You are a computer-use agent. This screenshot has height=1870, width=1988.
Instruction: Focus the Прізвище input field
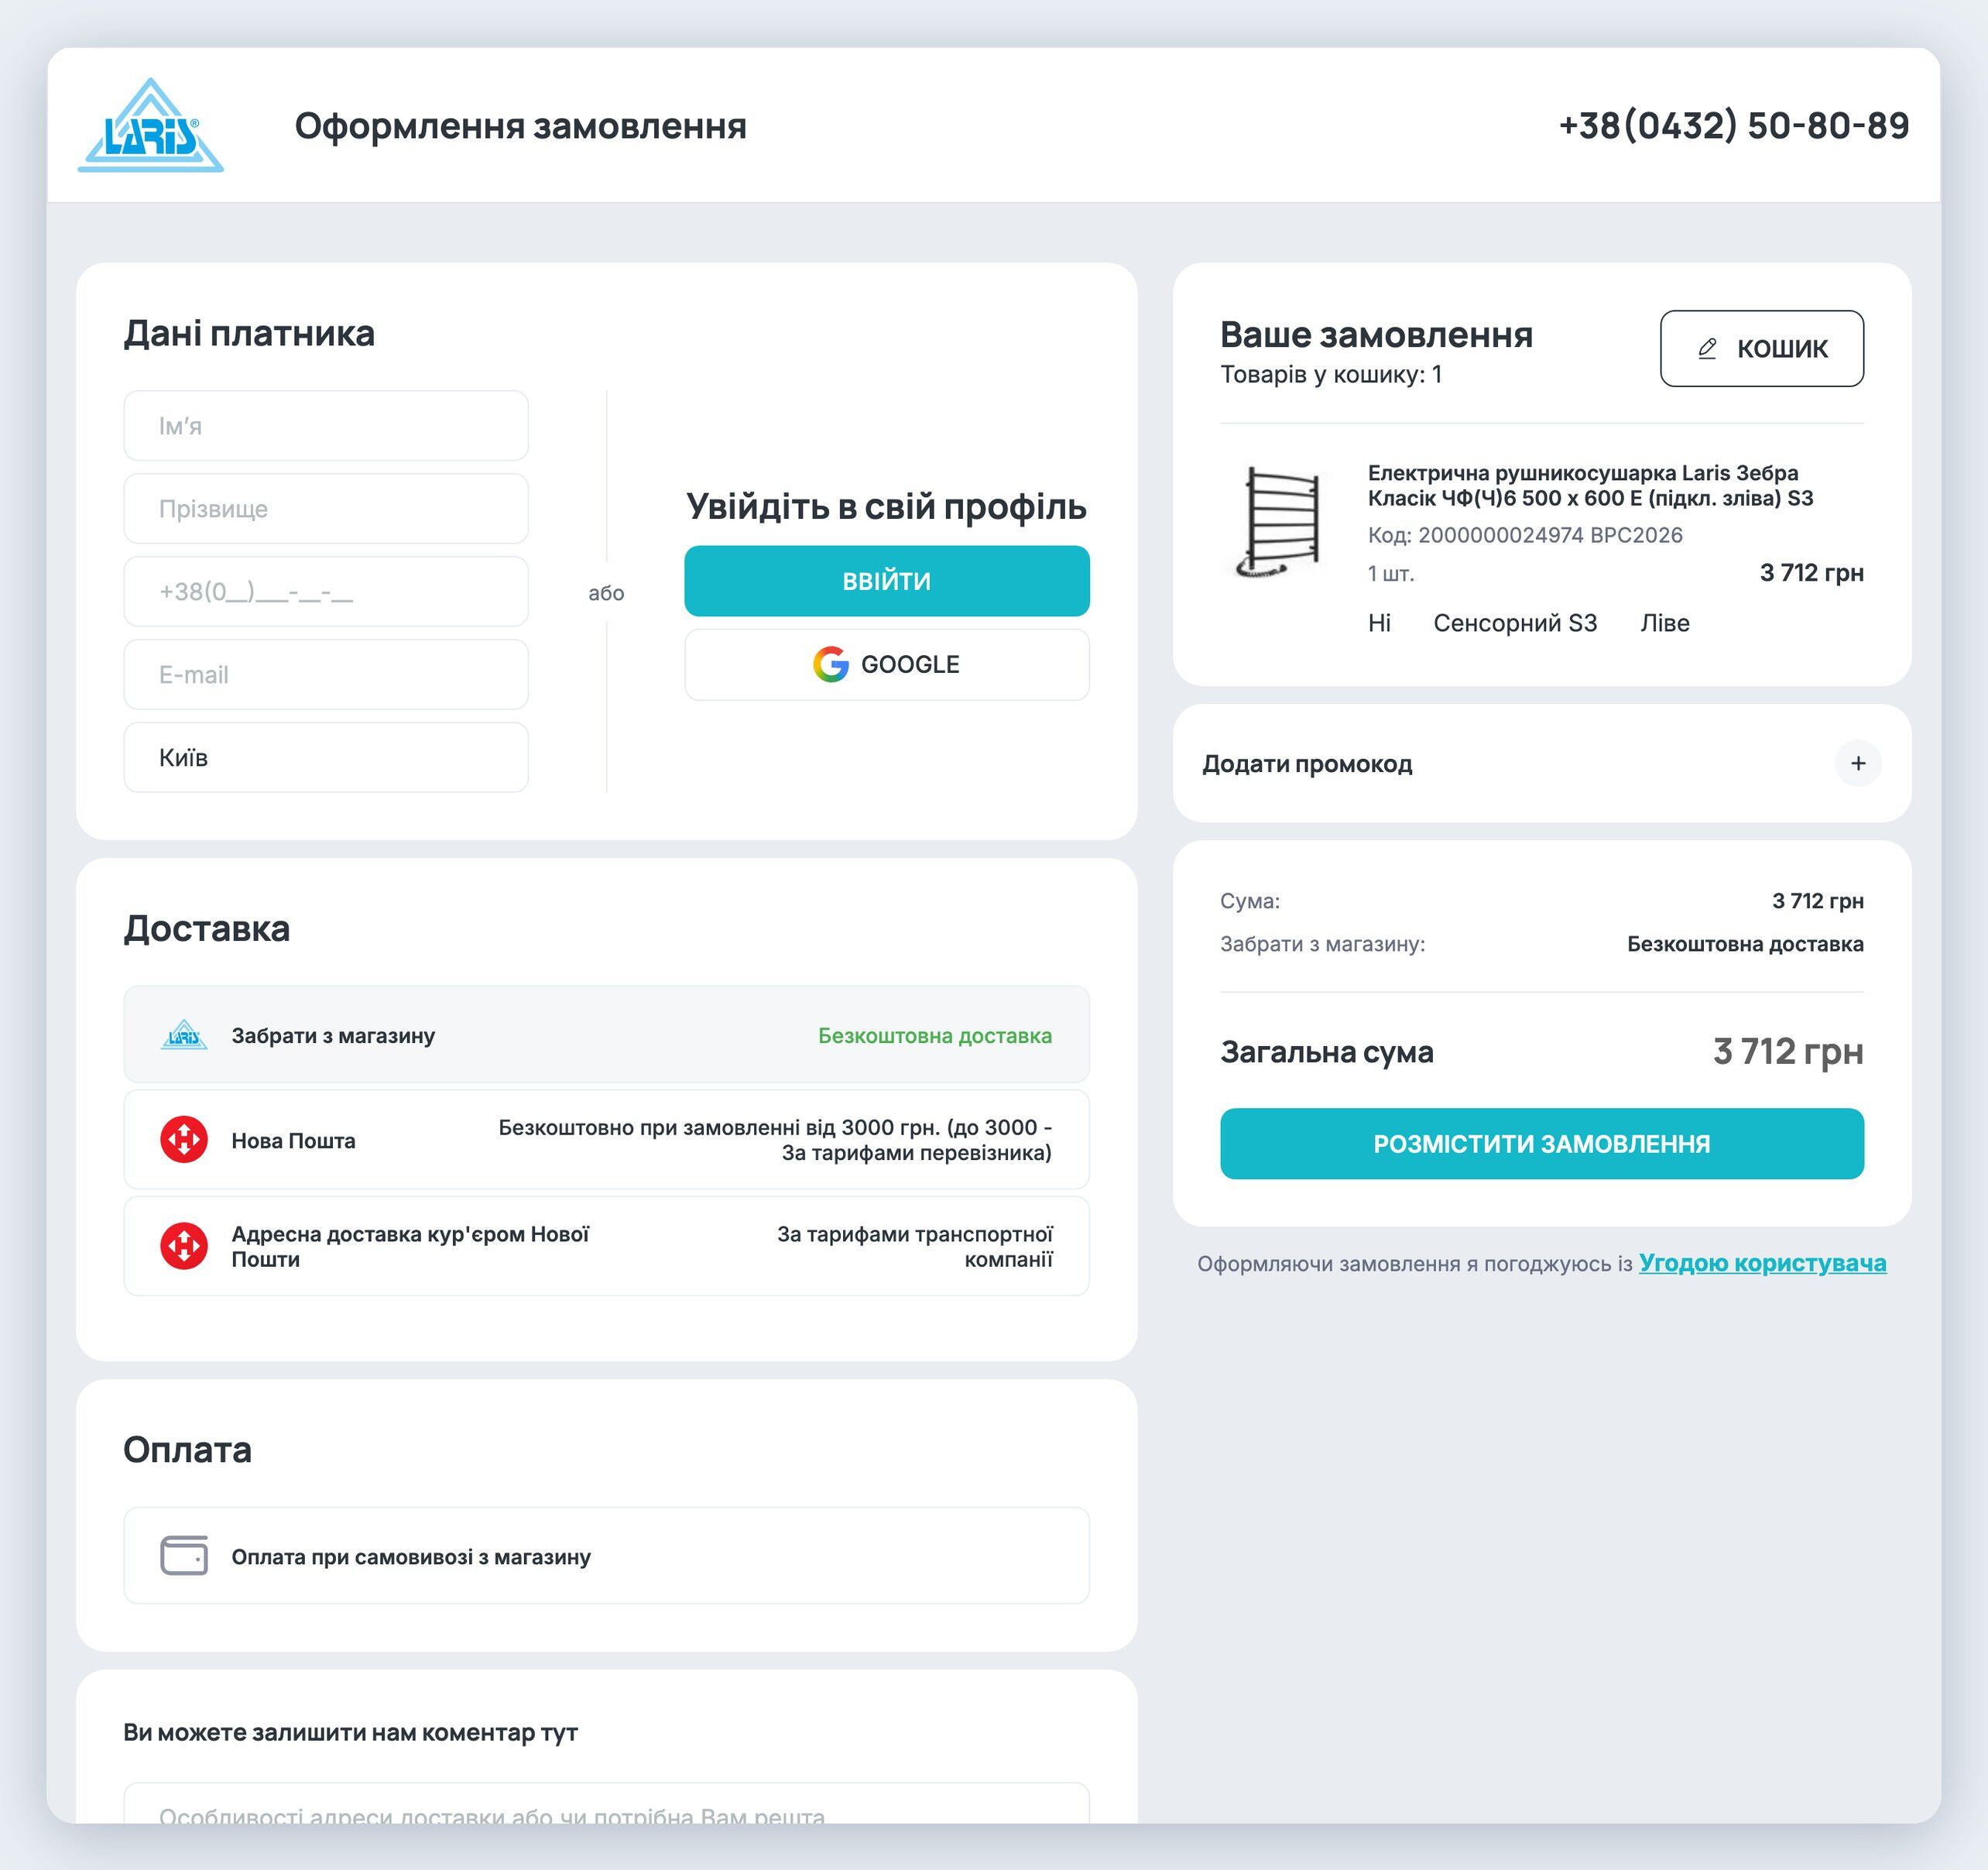coord(326,509)
